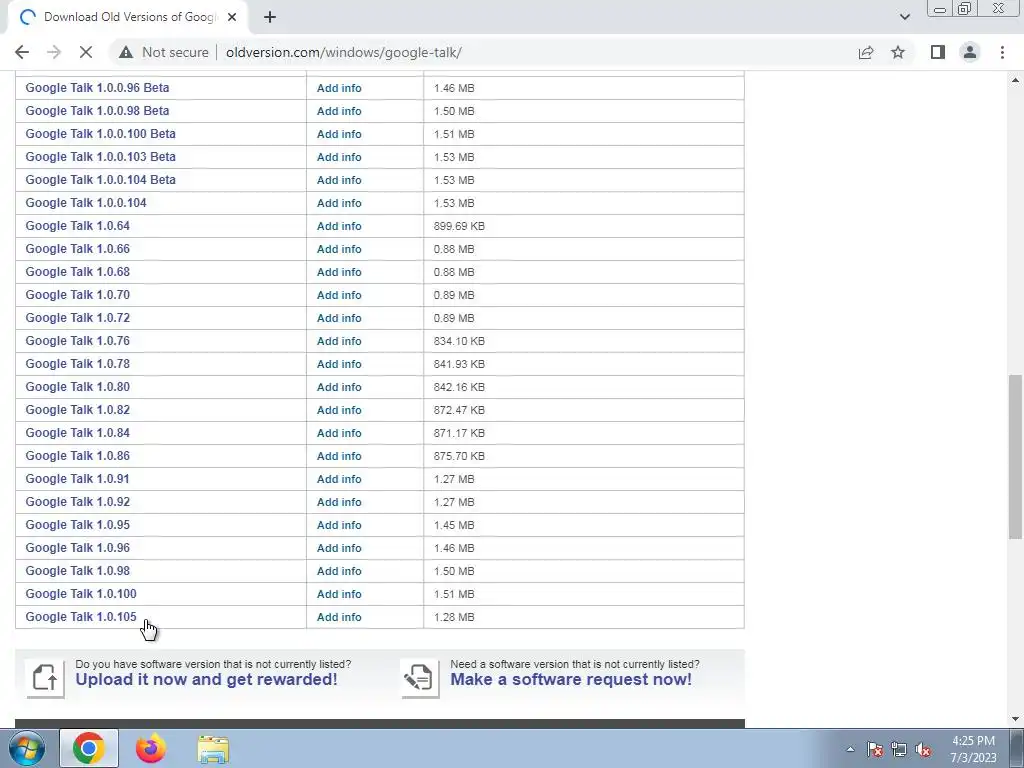
Task: Open Upload it now and get rewarded
Action: (x=206, y=679)
